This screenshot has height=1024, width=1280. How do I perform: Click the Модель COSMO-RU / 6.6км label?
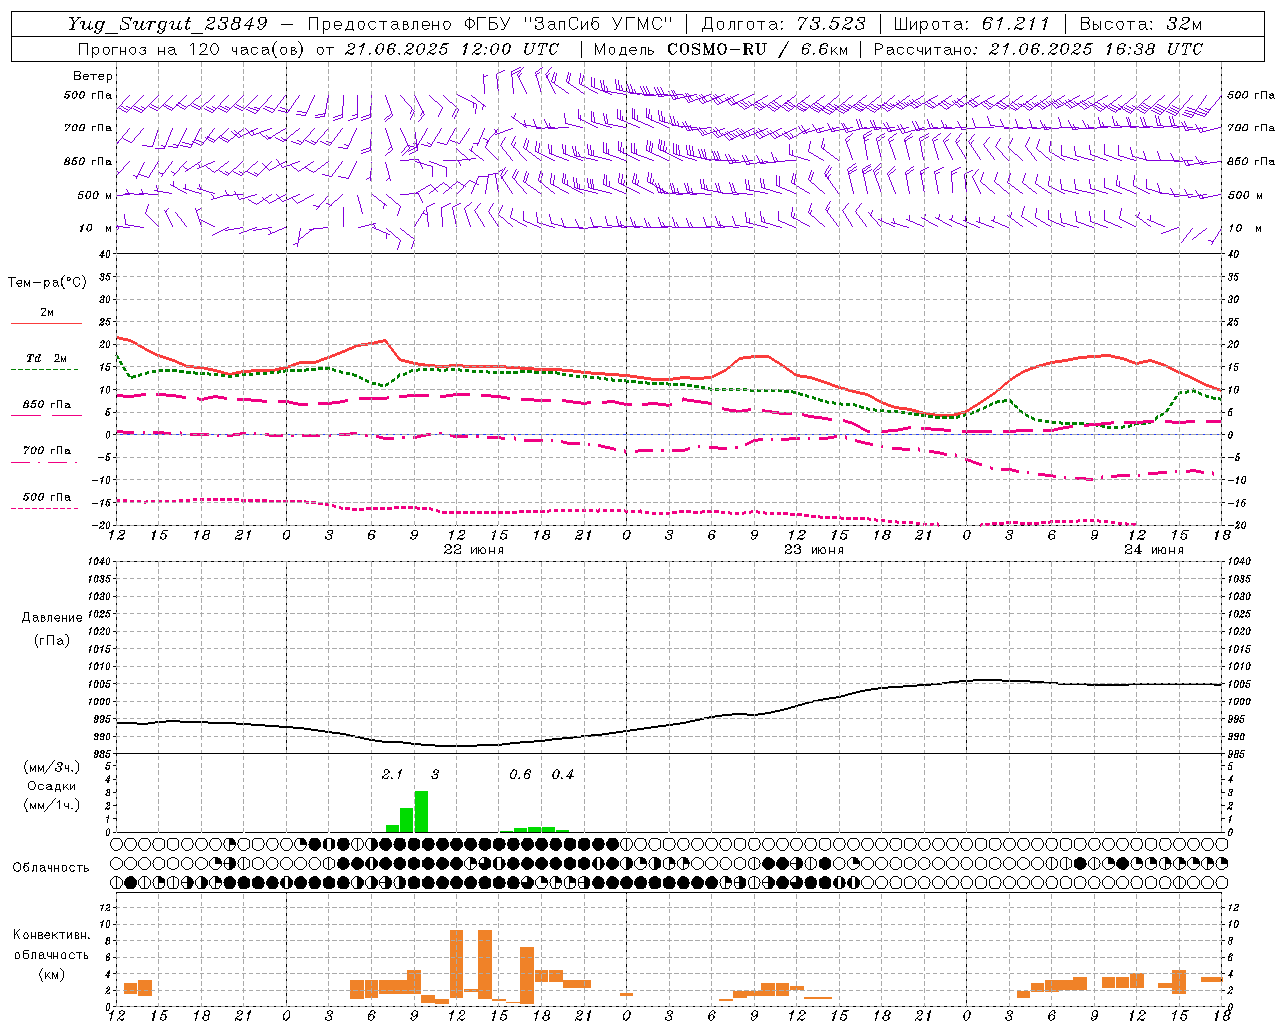pyautogui.click(x=720, y=49)
